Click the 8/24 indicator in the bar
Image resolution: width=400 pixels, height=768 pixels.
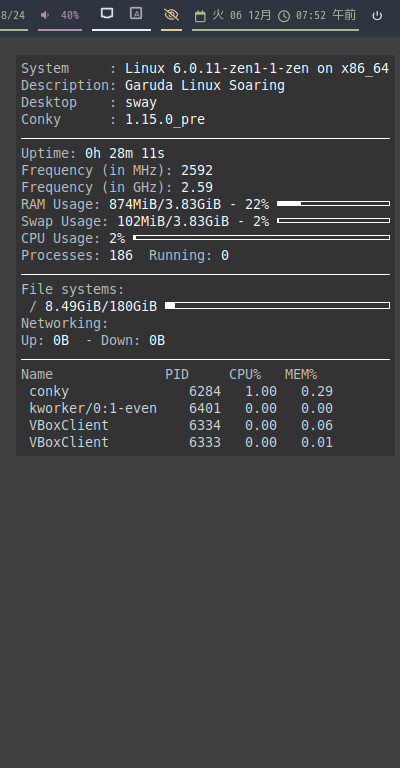[x=12, y=15]
